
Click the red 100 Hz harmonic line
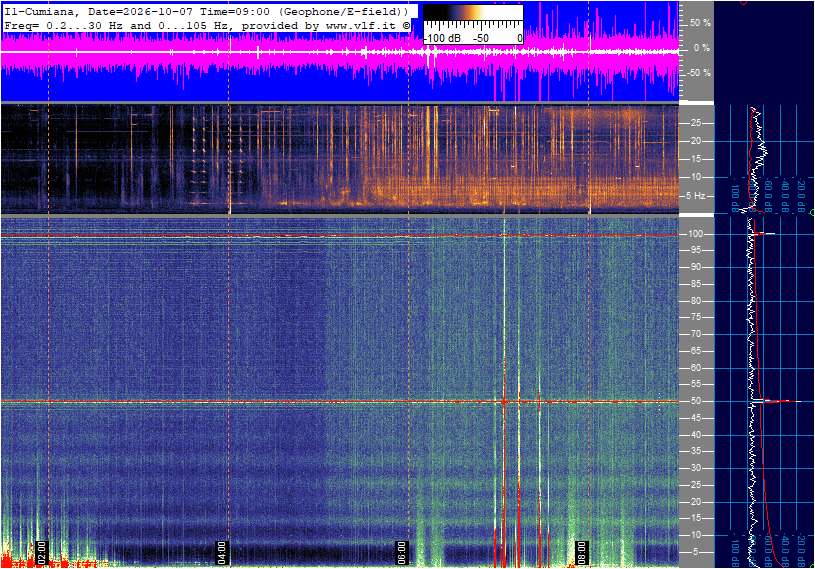pos(339,235)
